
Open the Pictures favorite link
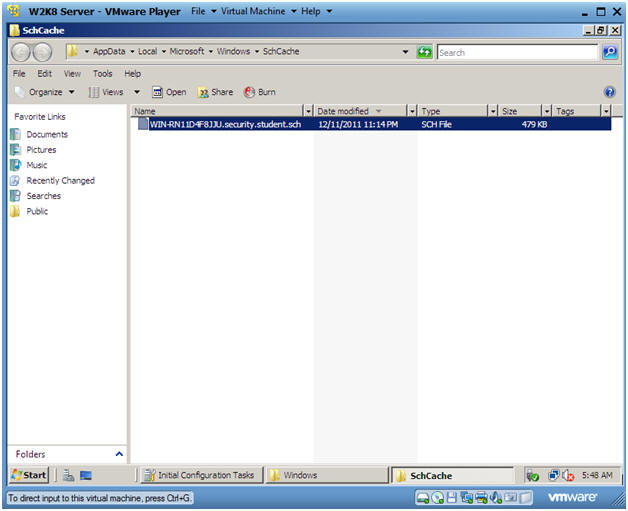33,150
